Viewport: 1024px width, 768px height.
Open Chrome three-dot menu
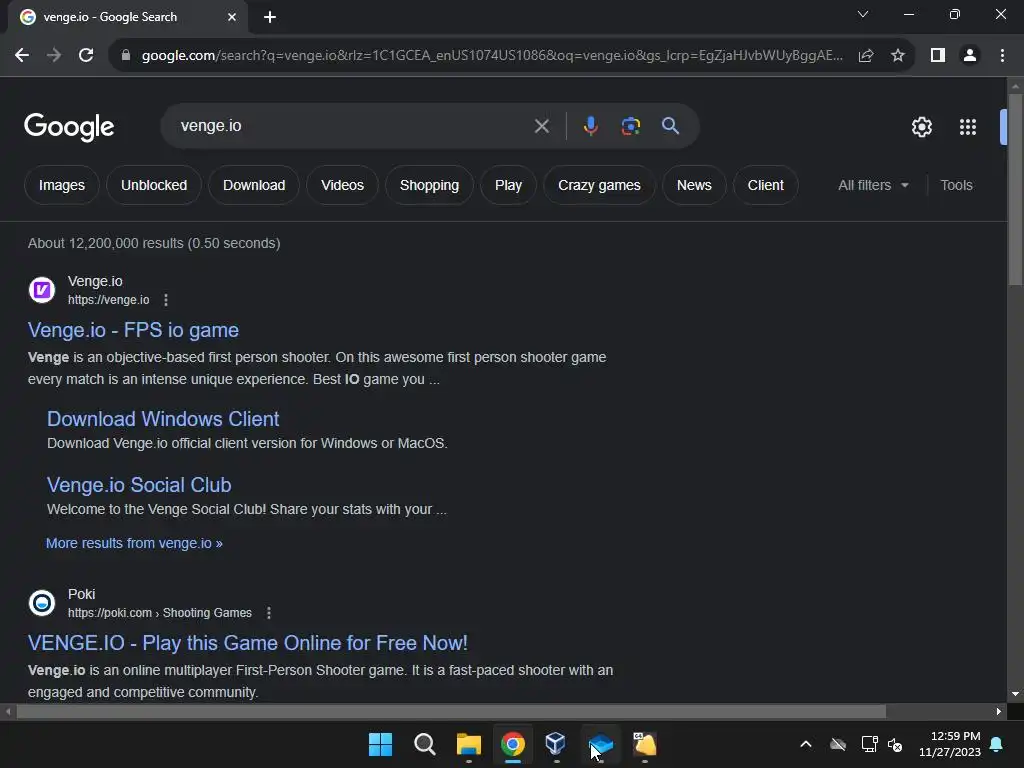(x=1002, y=56)
